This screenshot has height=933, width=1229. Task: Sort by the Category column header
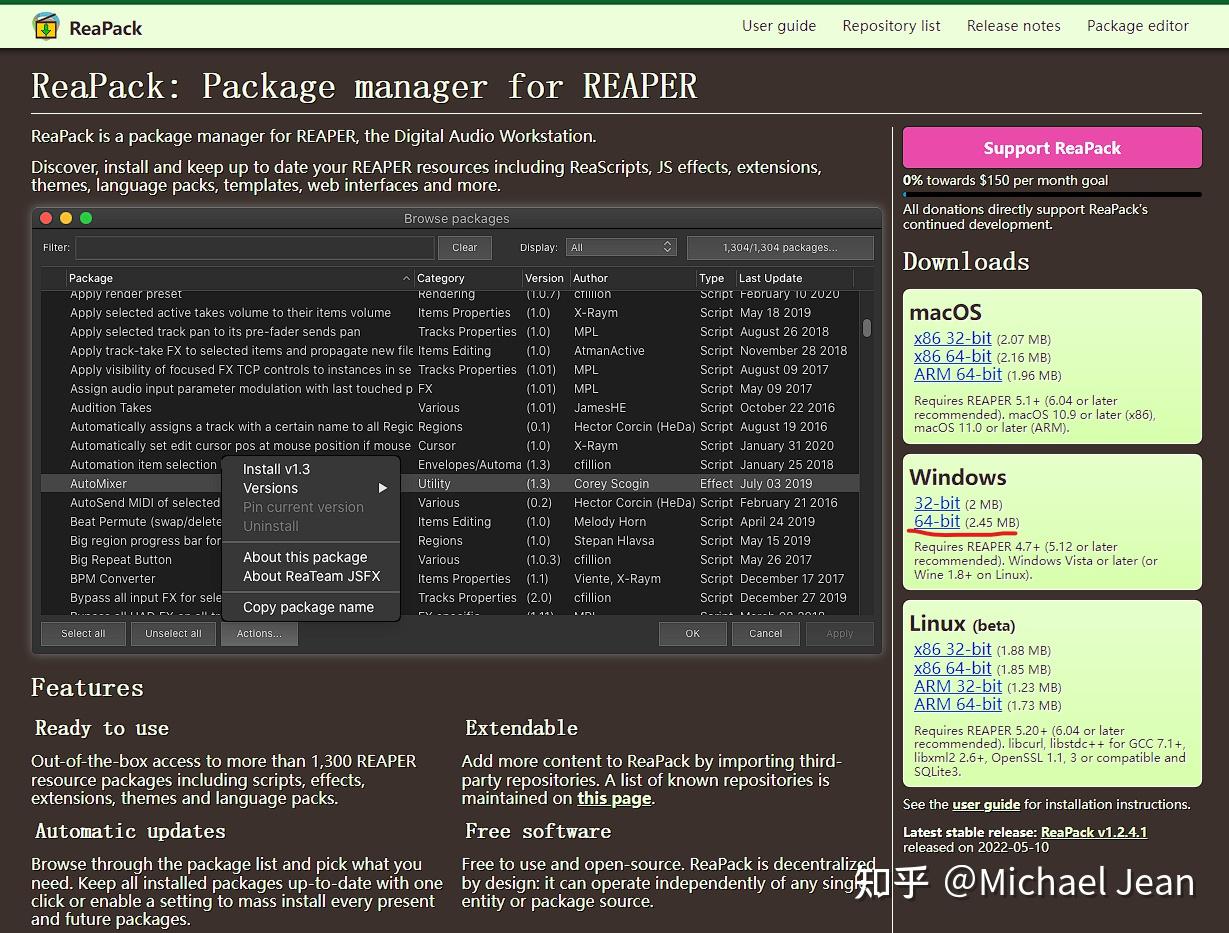468,278
